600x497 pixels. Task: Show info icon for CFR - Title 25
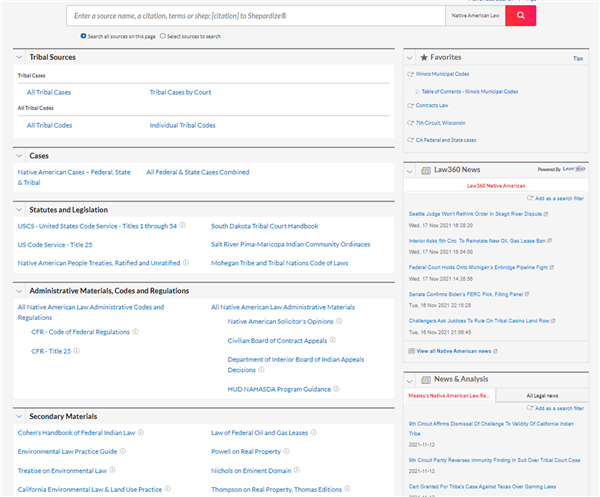click(x=77, y=350)
